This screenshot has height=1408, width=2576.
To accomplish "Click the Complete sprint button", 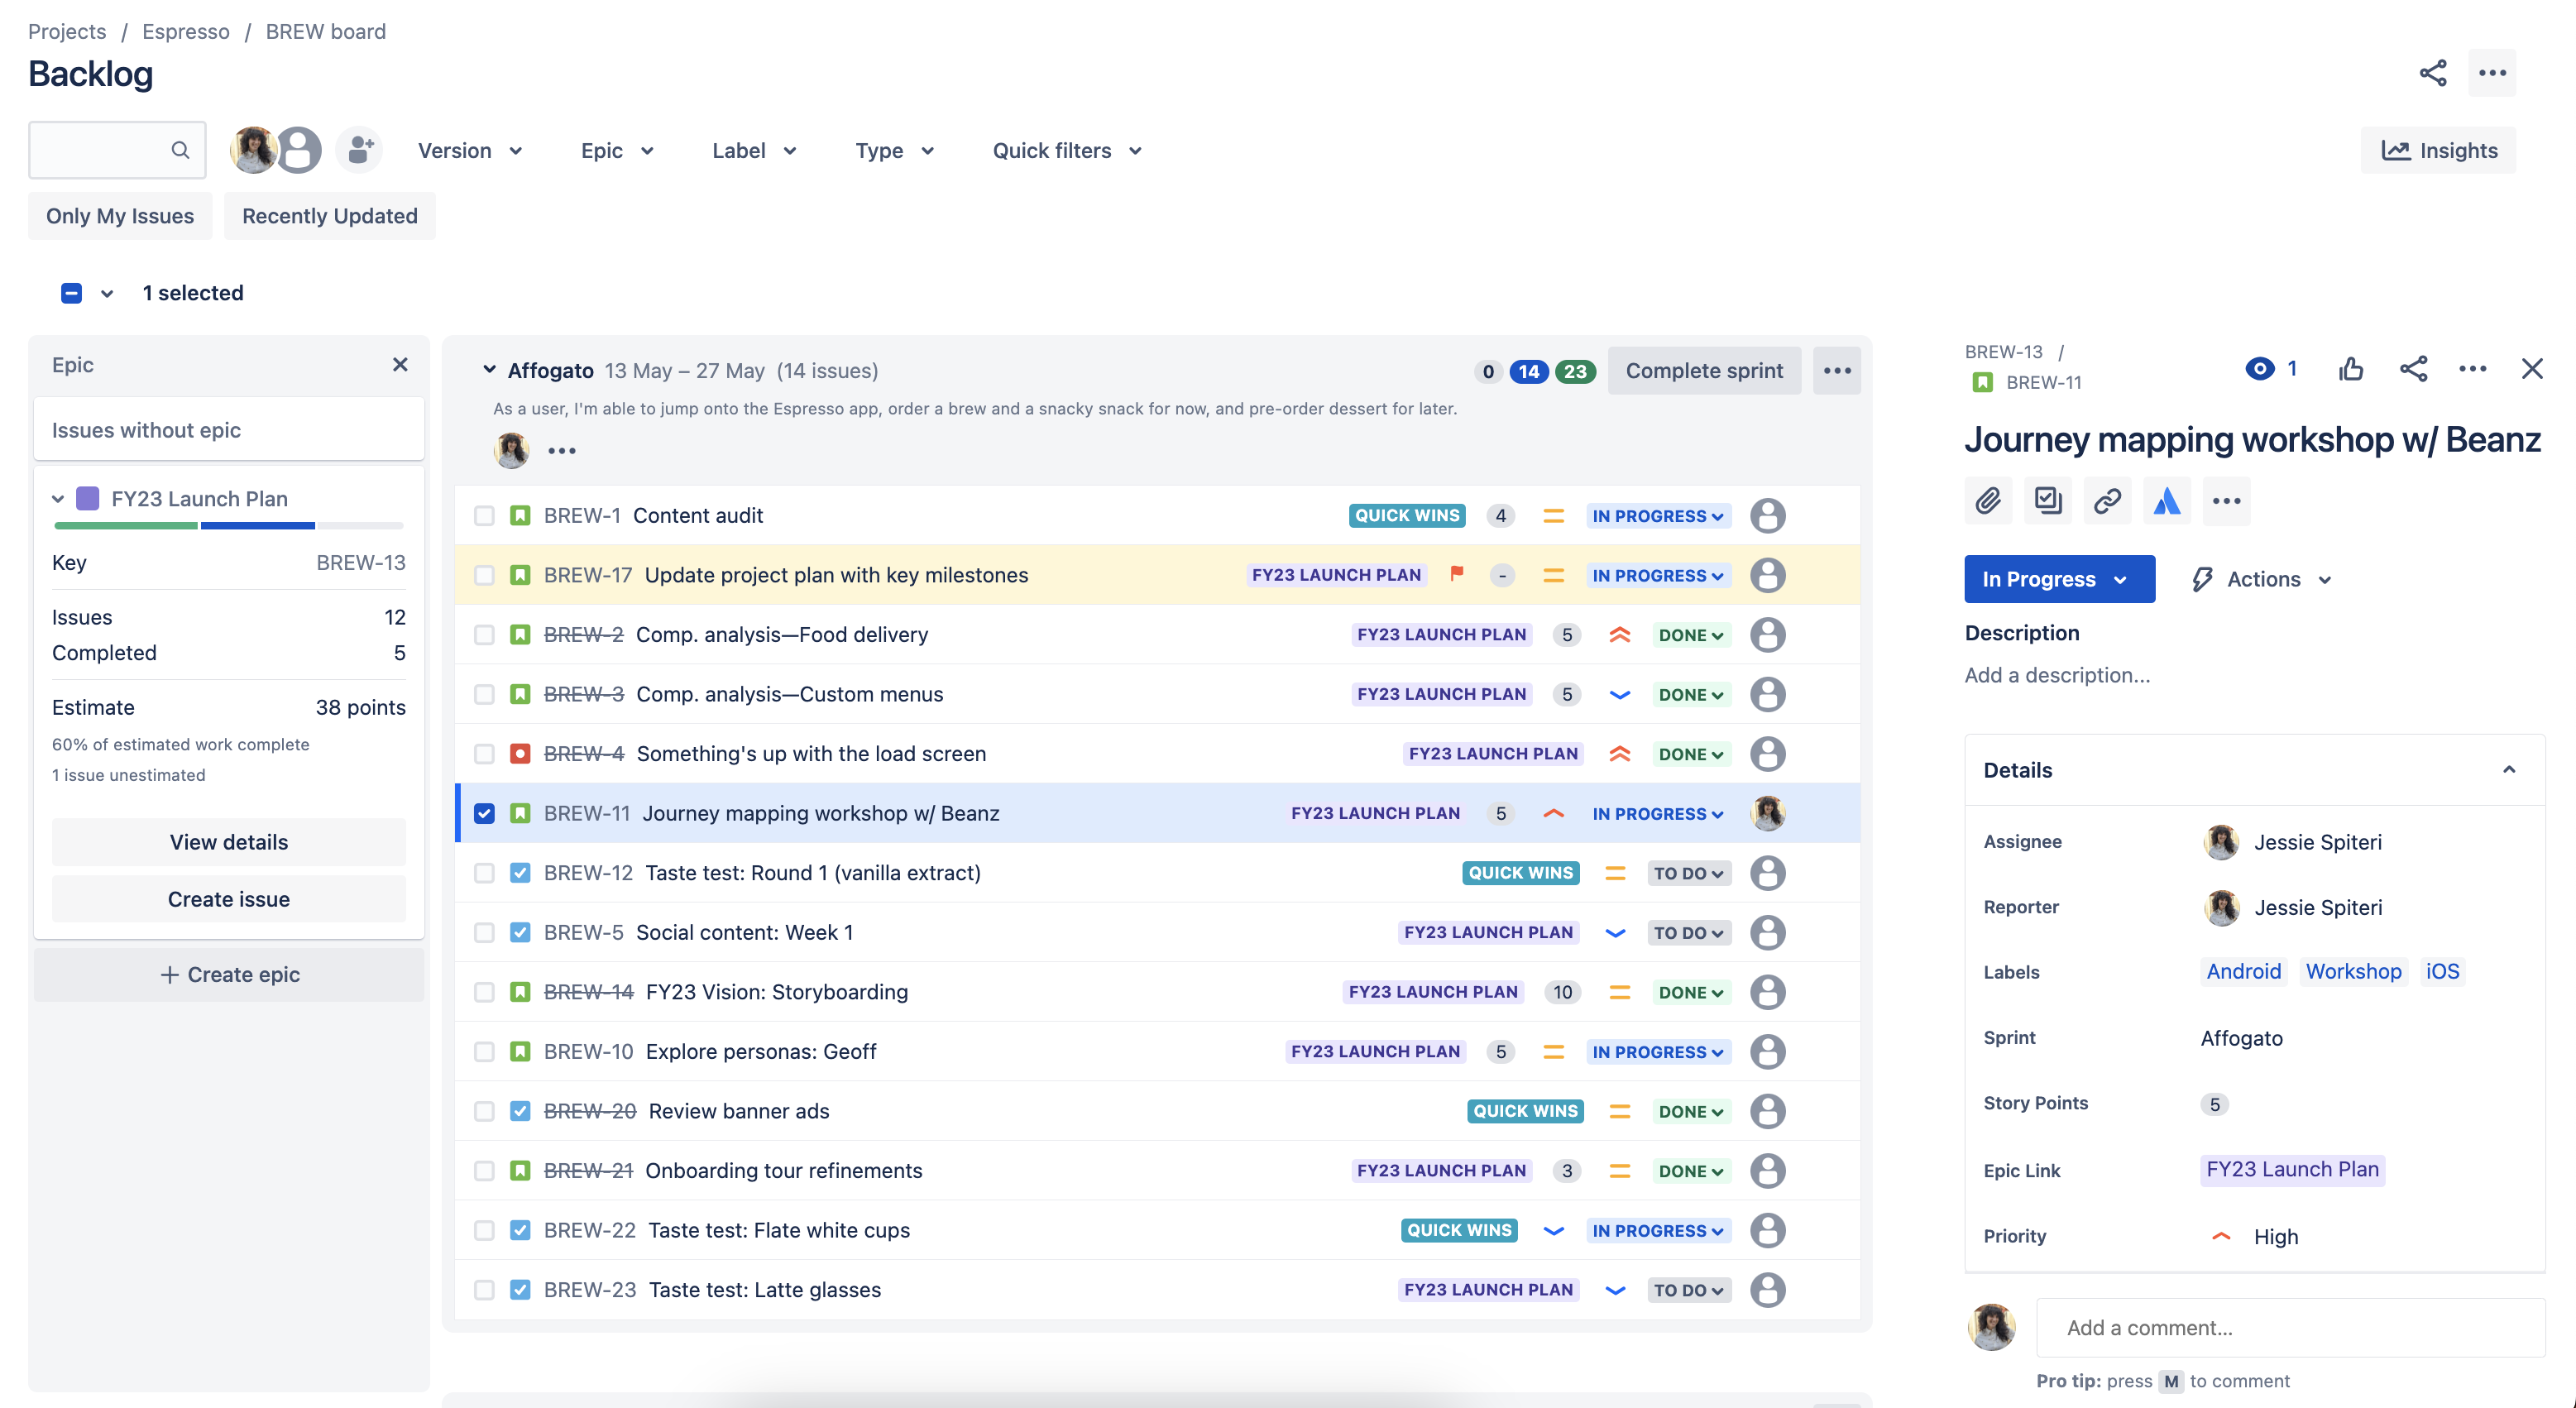I will click(x=1704, y=369).
